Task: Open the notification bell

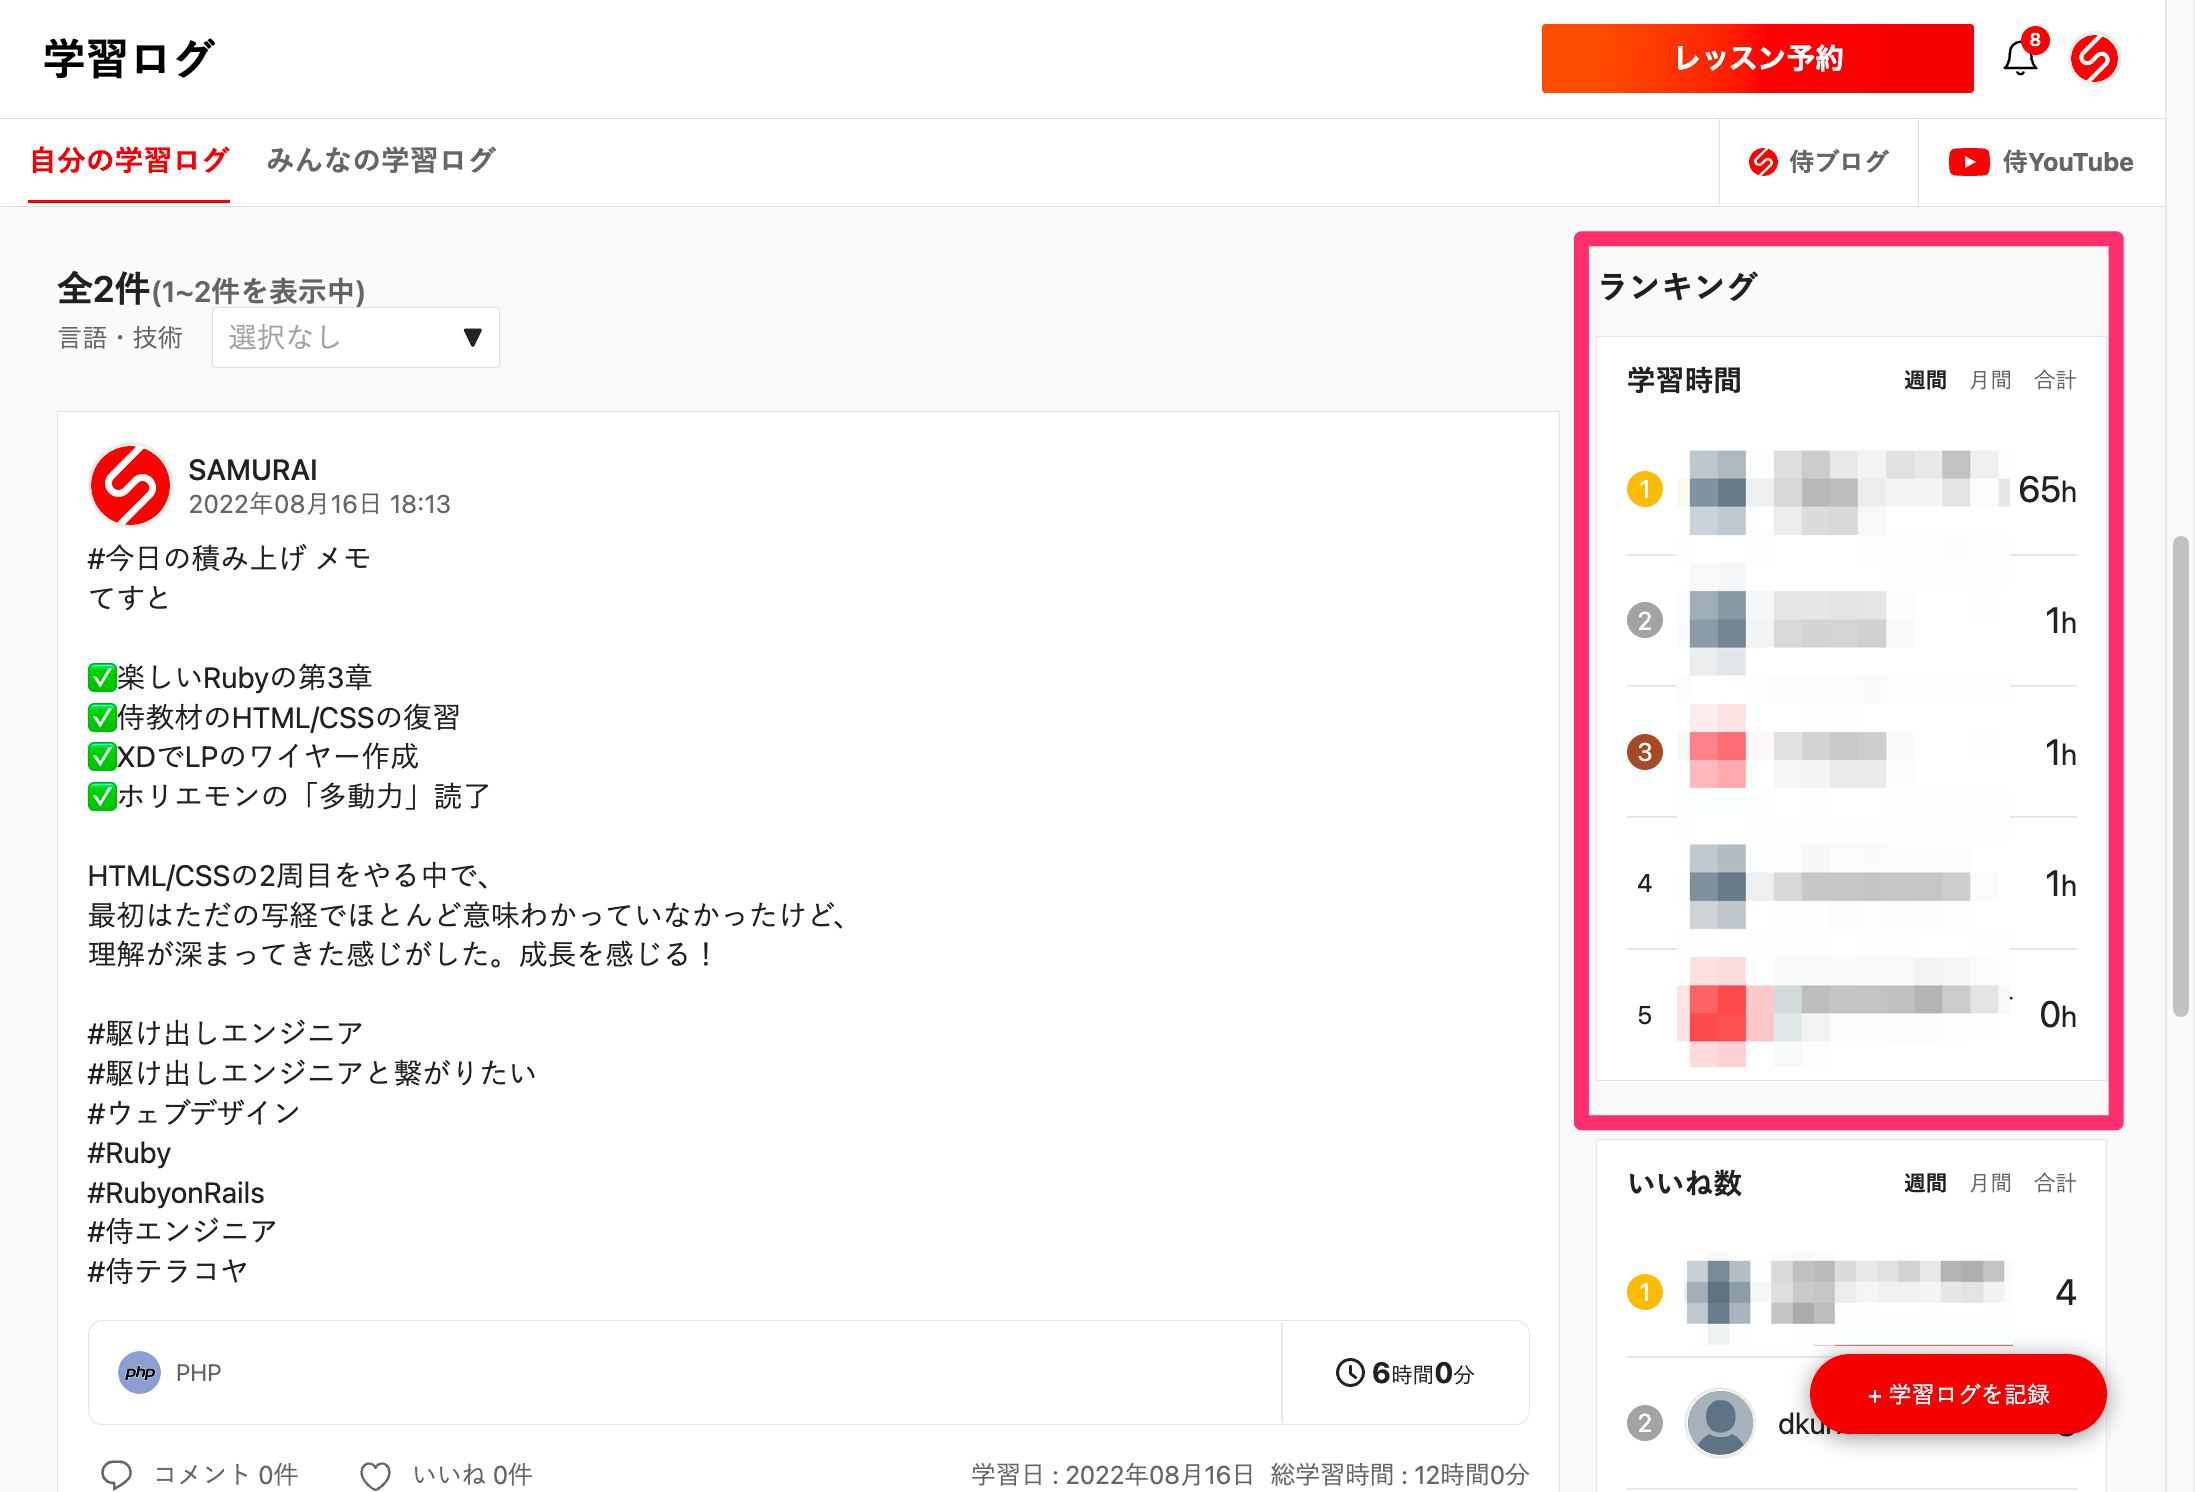Action: point(2020,59)
